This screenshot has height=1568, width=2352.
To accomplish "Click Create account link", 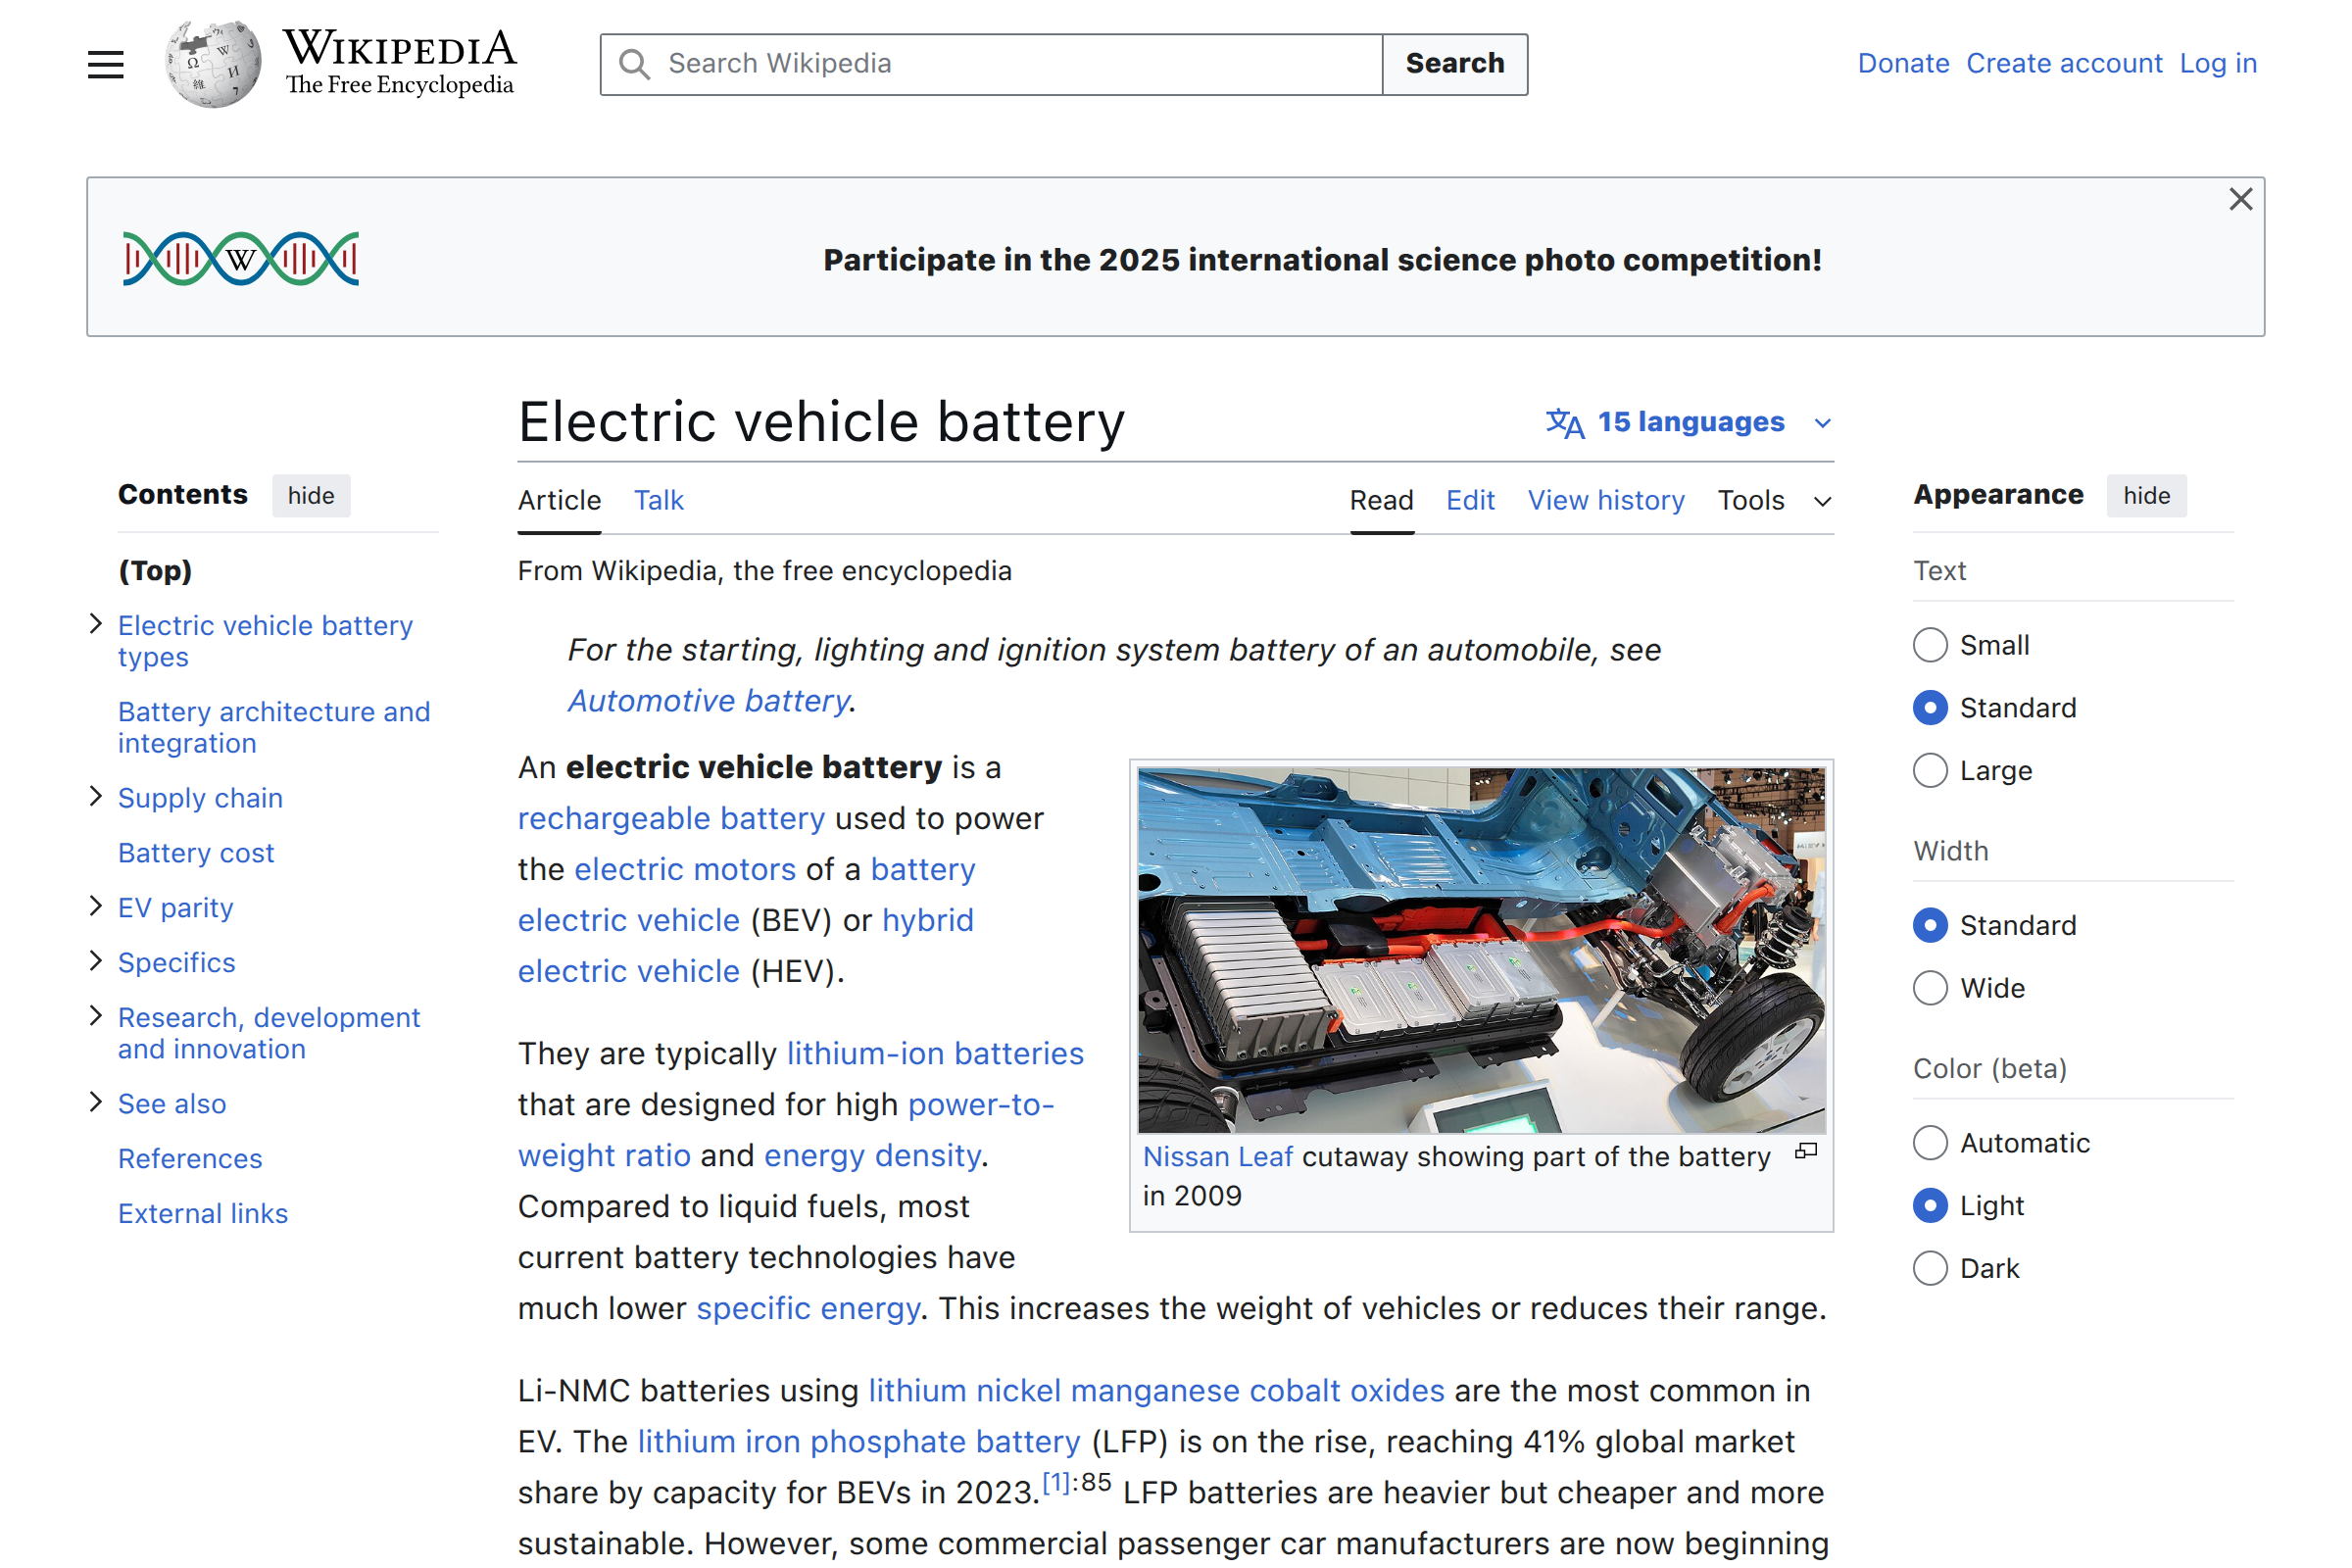I will (2064, 64).
